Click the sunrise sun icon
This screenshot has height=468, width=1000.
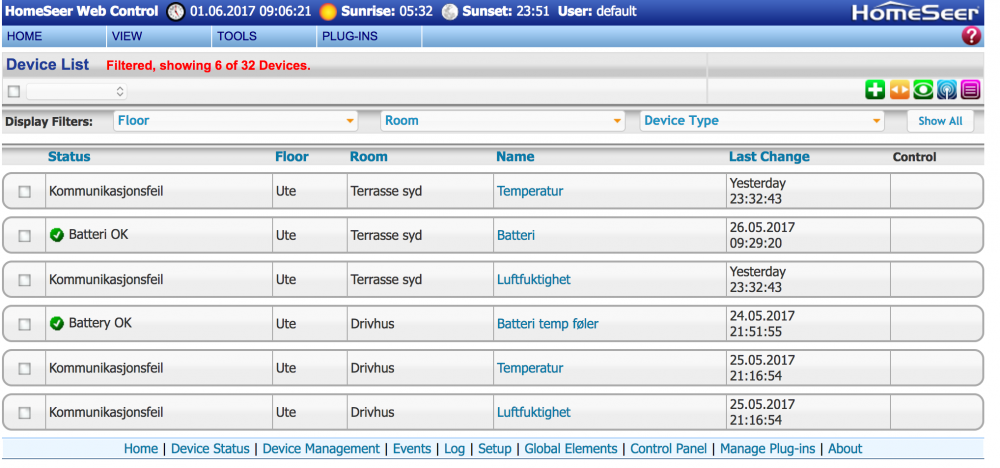[x=328, y=12]
